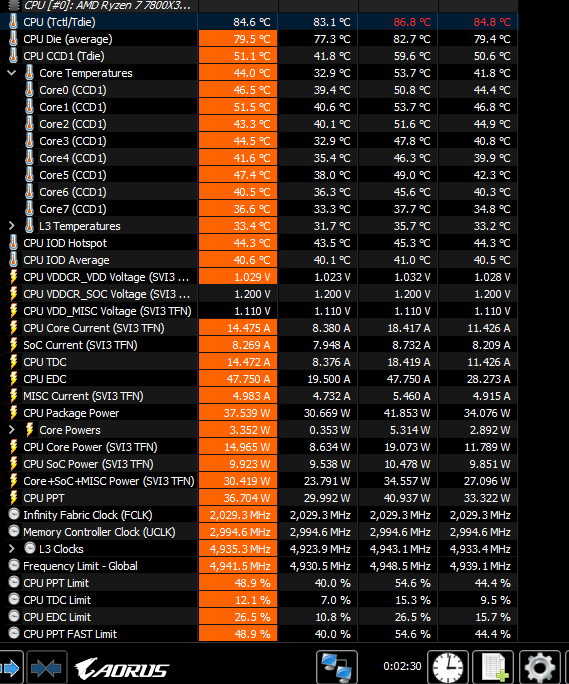
Task: Click lightning icon beside CPU Core Current
Action: point(14,328)
